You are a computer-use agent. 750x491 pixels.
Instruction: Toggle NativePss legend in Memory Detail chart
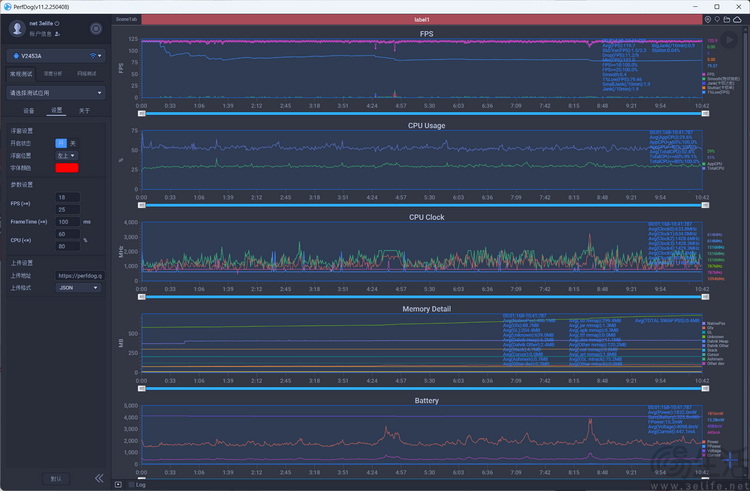pos(714,324)
